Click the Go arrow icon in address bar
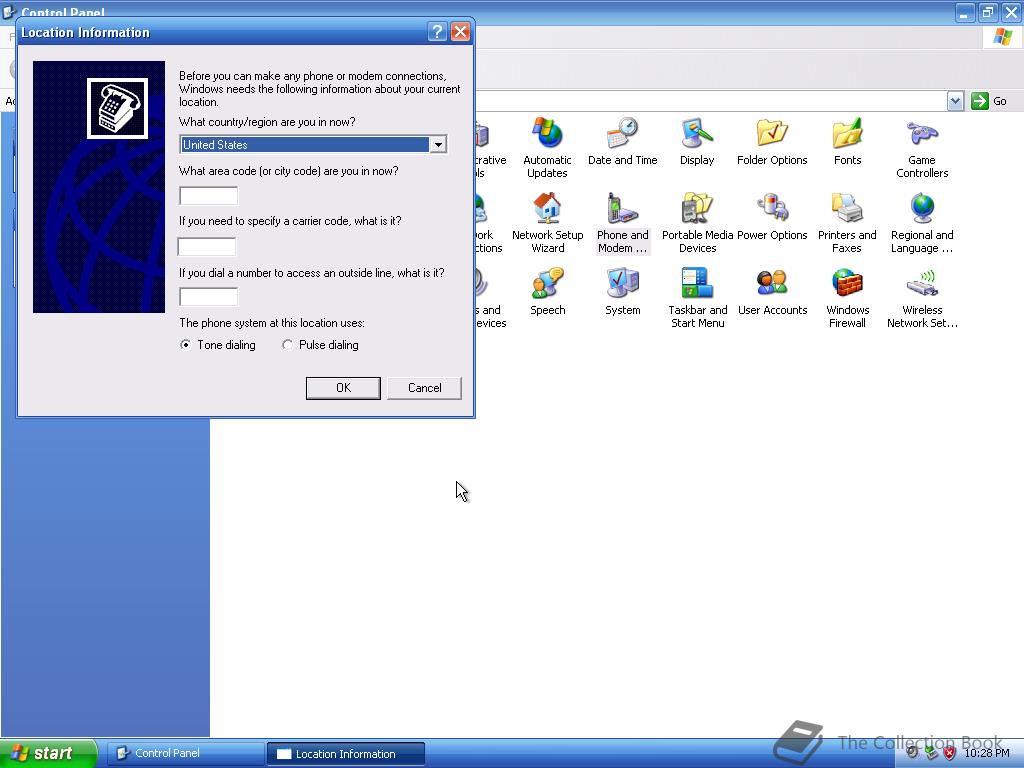 (980, 101)
